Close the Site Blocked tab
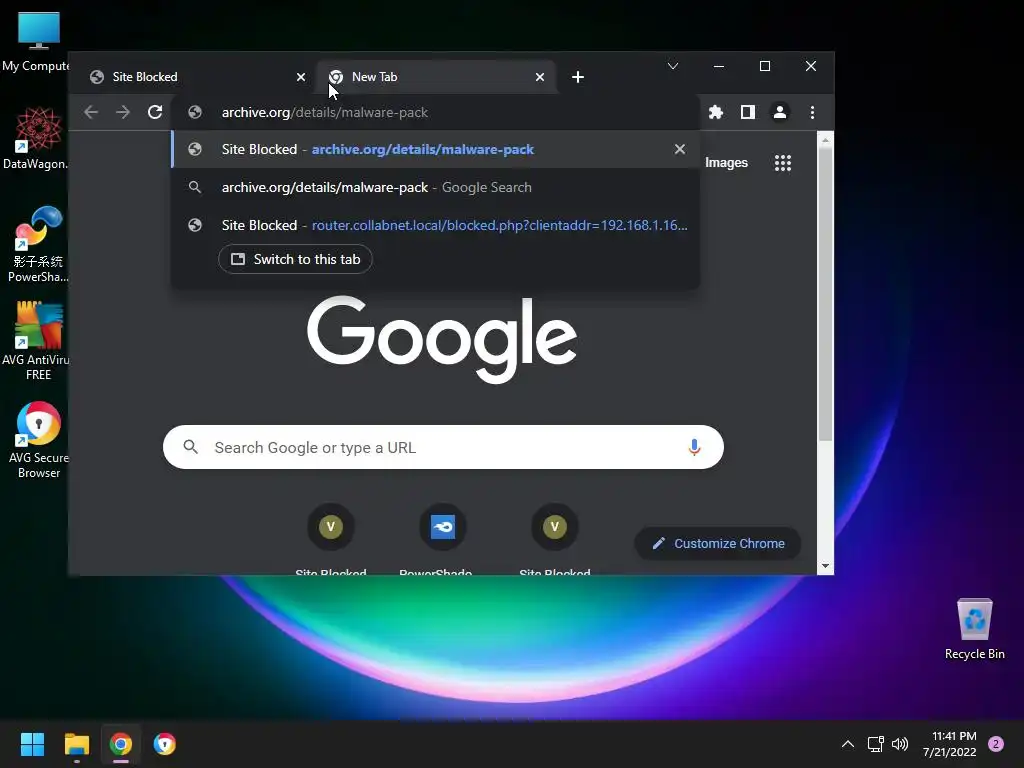Image resolution: width=1024 pixels, height=768 pixels. (300, 77)
